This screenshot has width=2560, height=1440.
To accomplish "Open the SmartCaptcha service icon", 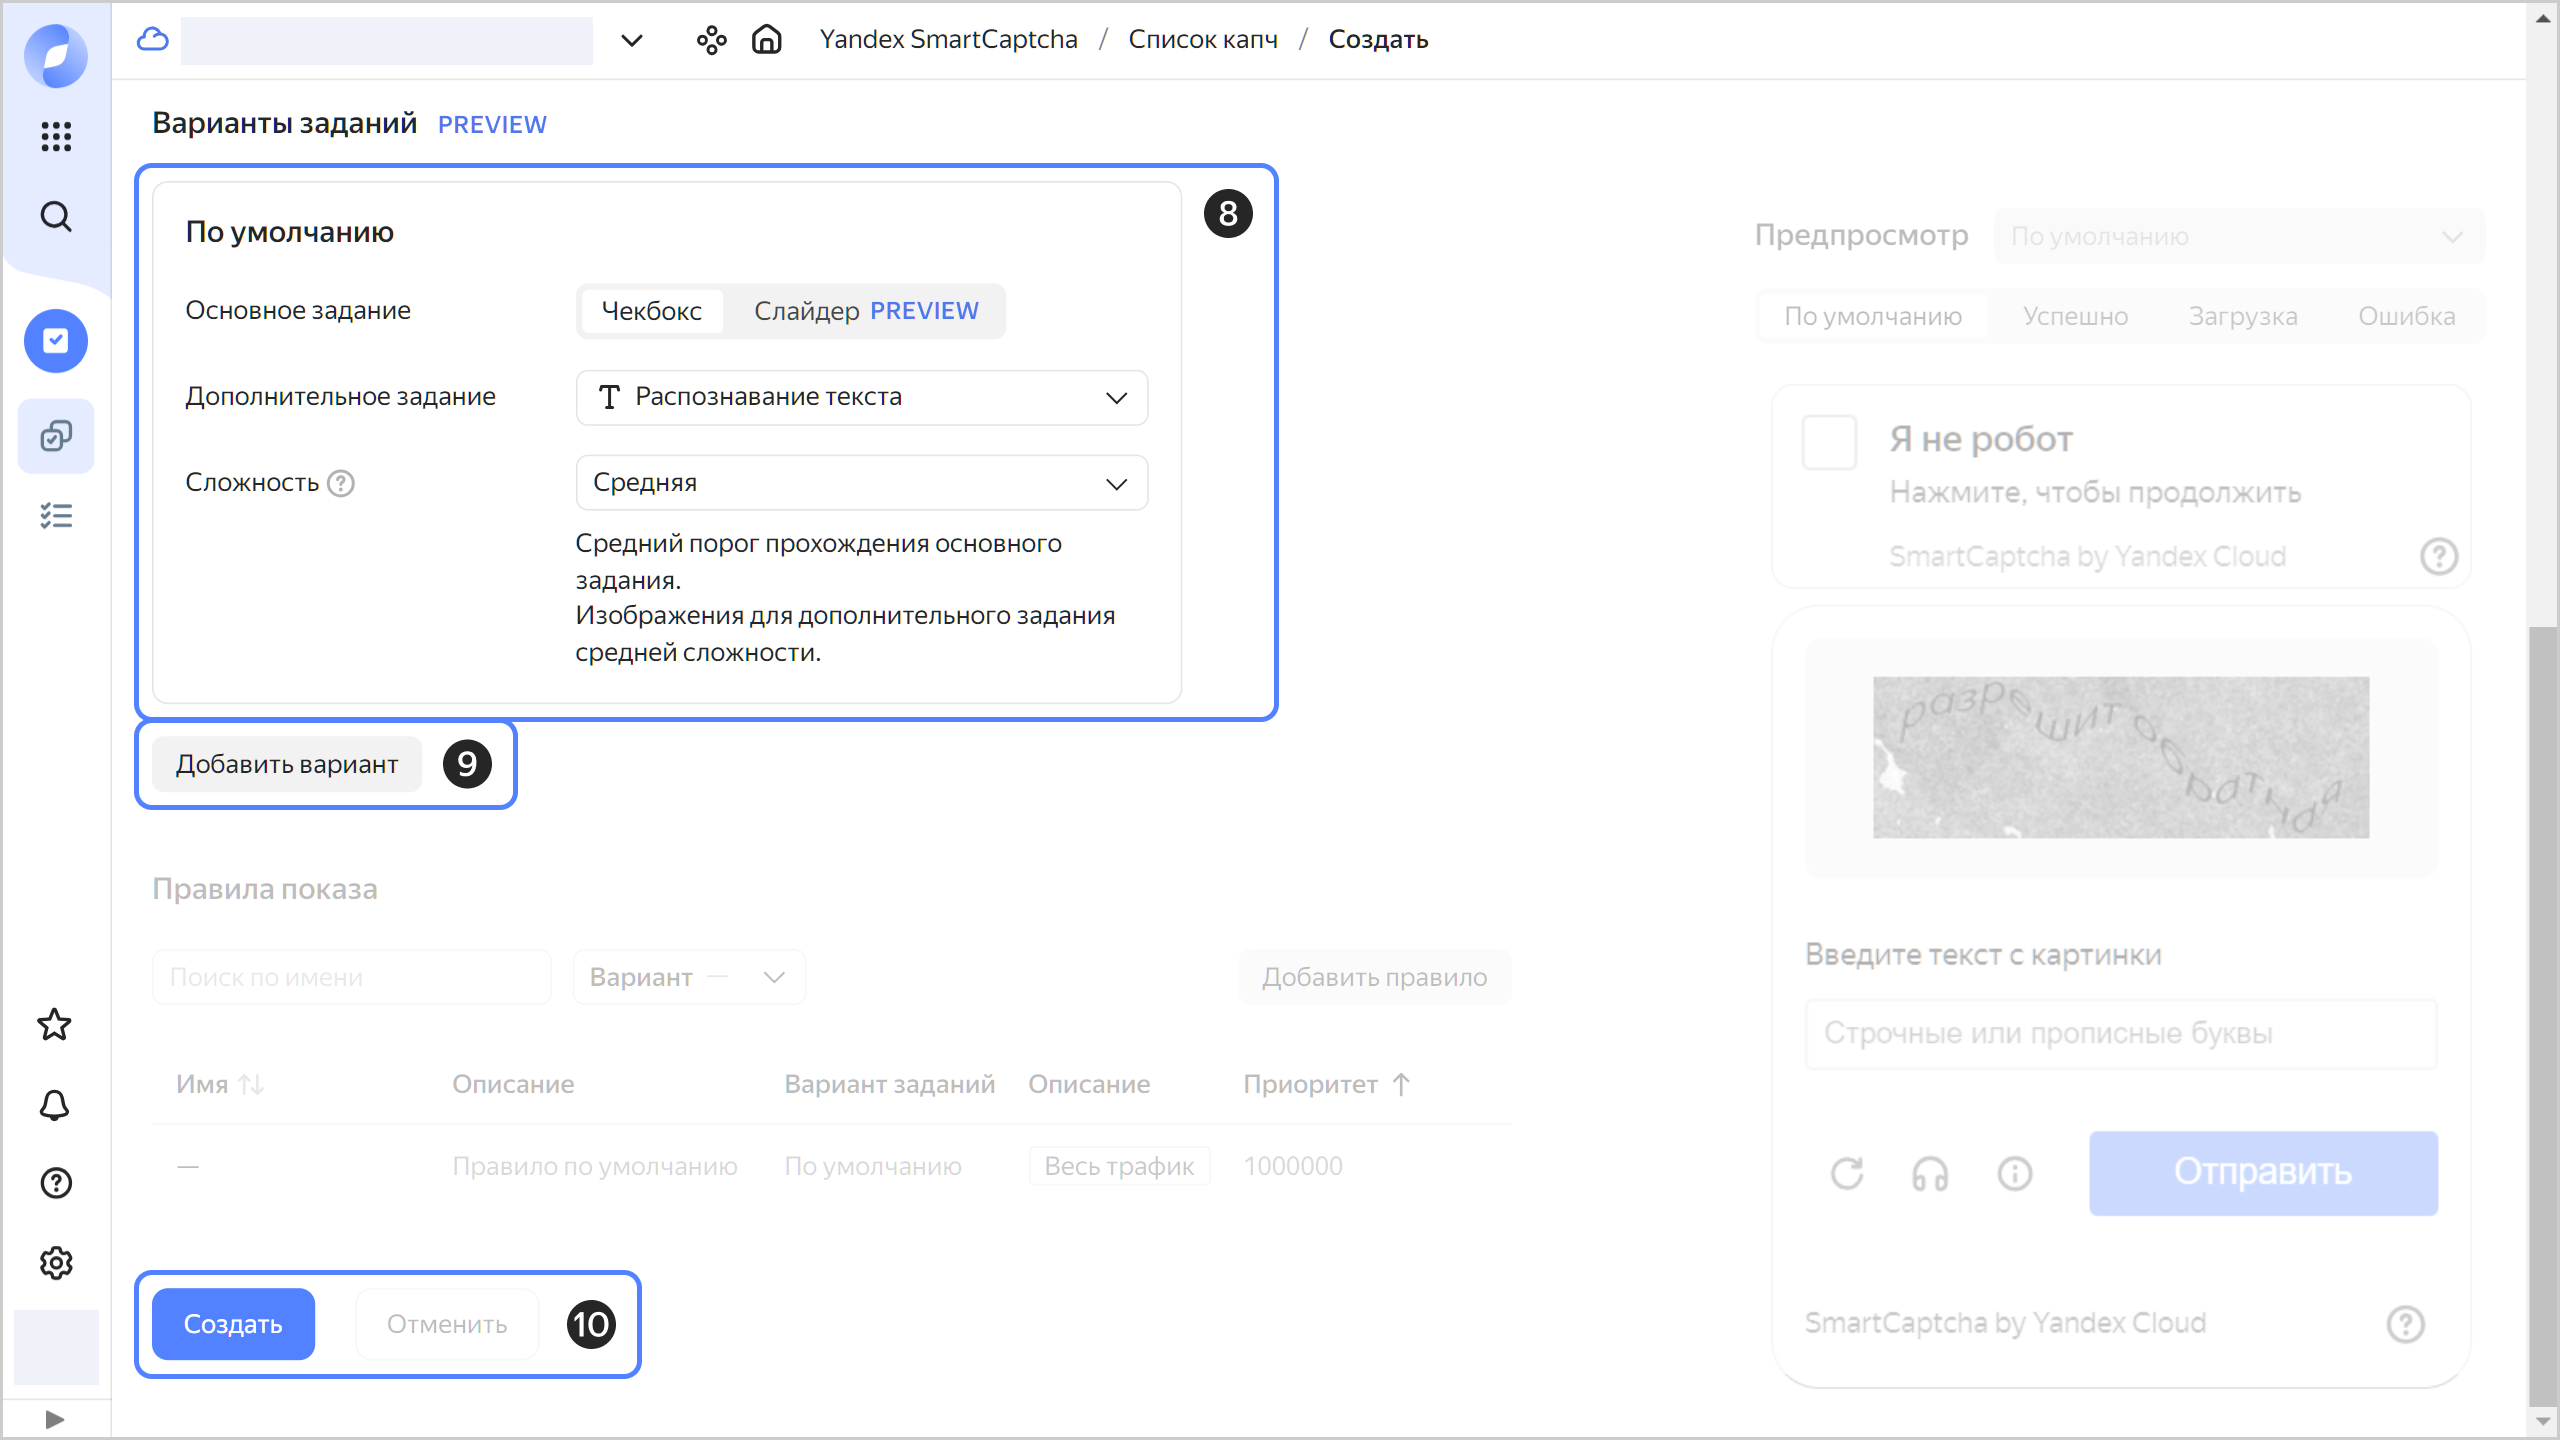I will [56, 341].
